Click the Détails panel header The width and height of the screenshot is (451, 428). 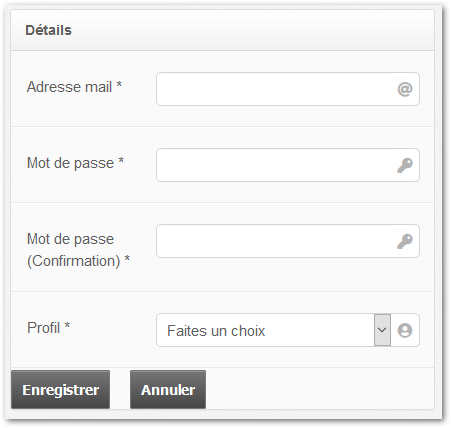pos(222,30)
